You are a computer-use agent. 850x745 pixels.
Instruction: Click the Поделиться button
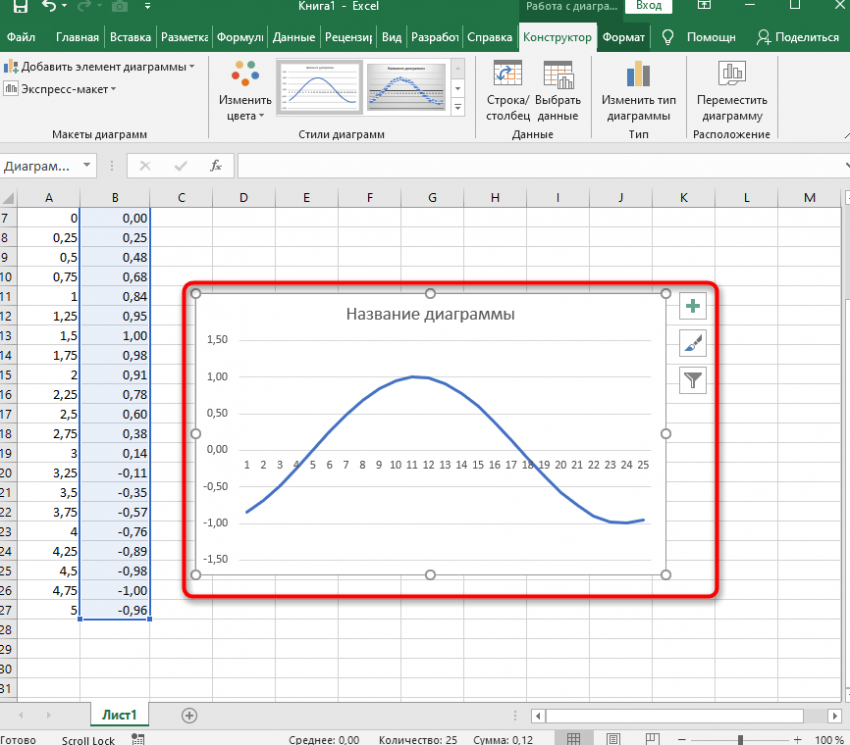pos(798,38)
